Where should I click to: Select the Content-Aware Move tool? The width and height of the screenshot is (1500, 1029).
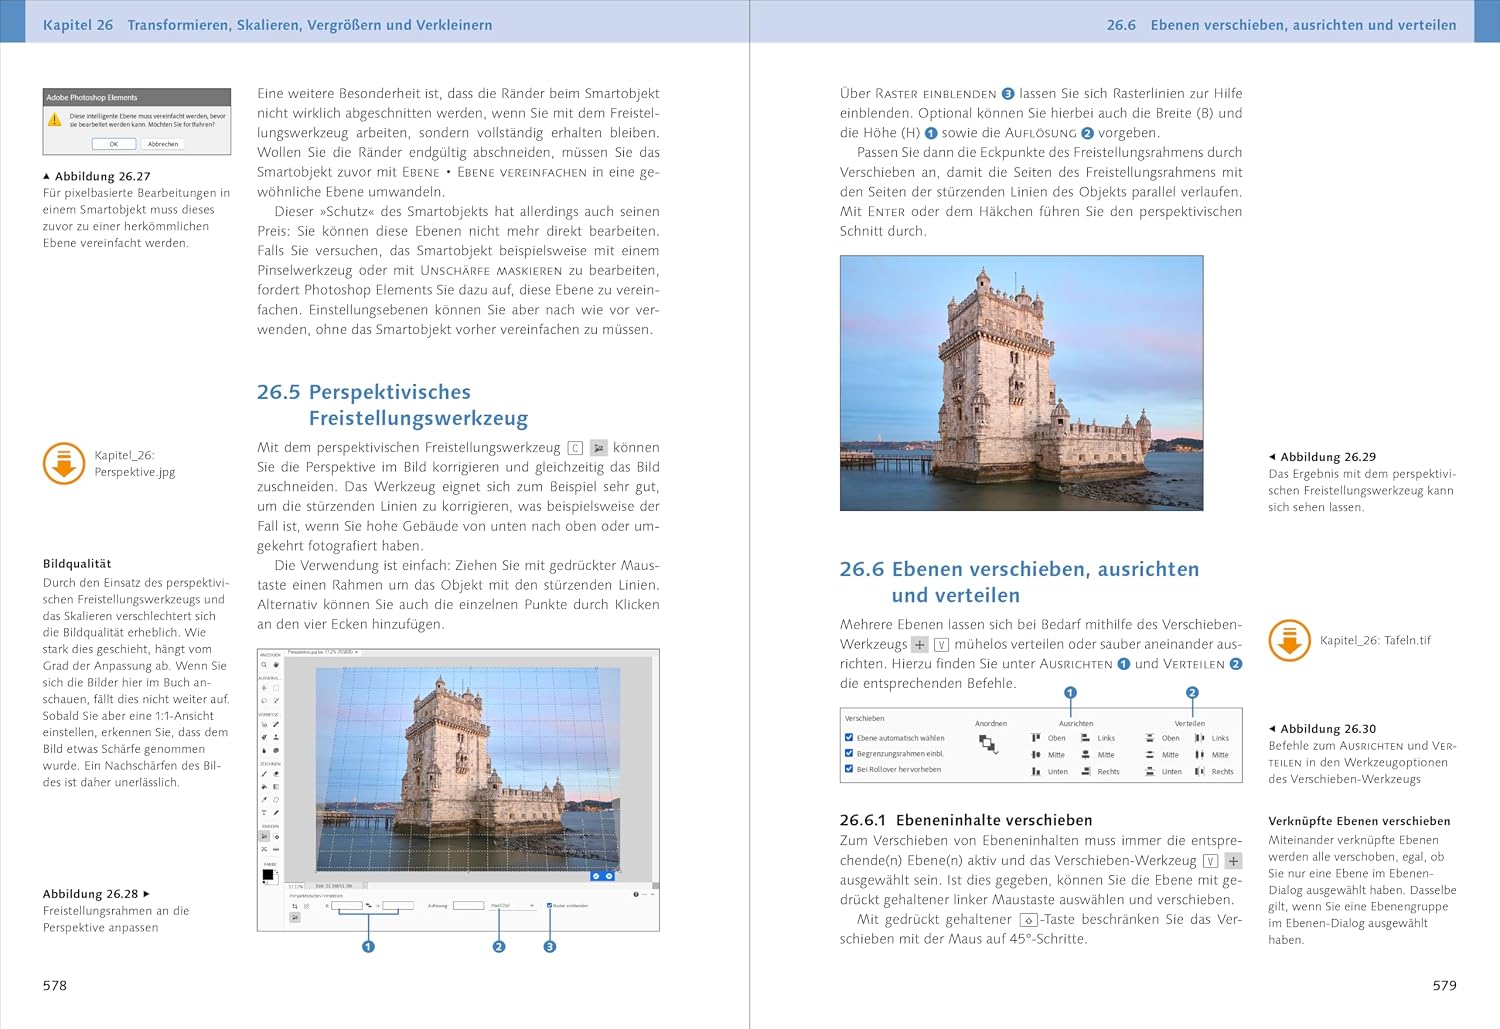(264, 849)
